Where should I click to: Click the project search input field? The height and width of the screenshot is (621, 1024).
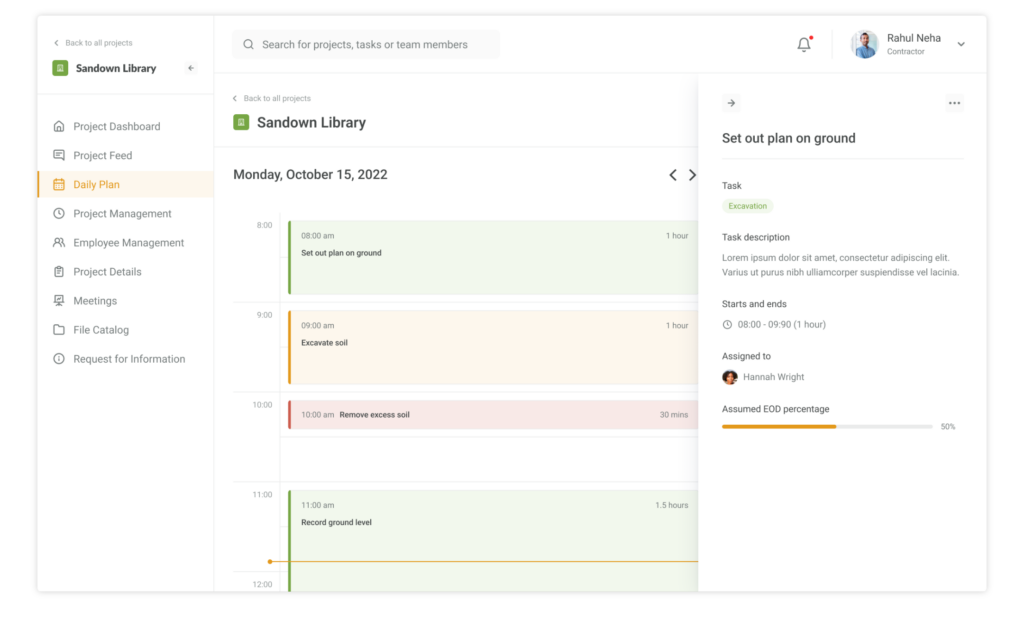click(366, 45)
